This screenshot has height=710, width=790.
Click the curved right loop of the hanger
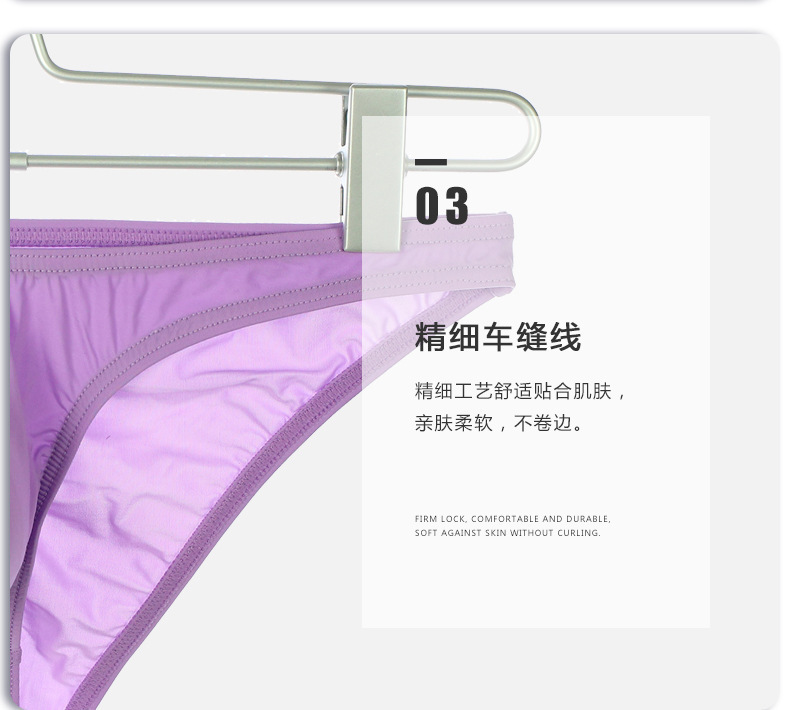click(524, 130)
